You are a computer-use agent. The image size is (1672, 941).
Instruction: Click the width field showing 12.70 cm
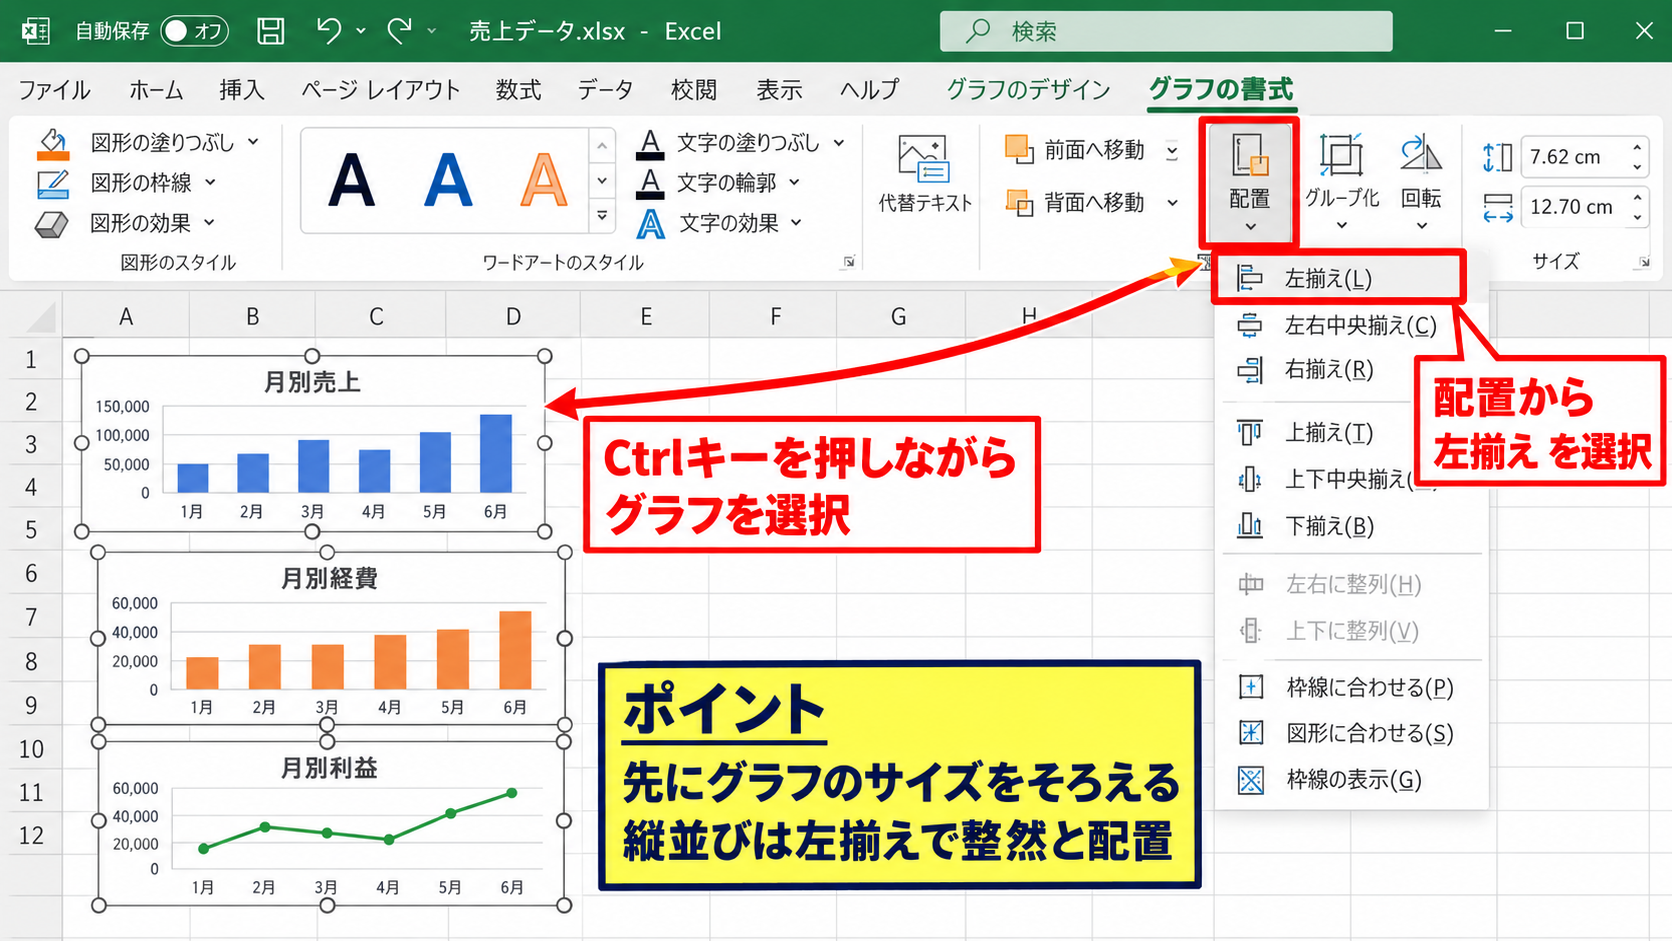tap(1574, 207)
